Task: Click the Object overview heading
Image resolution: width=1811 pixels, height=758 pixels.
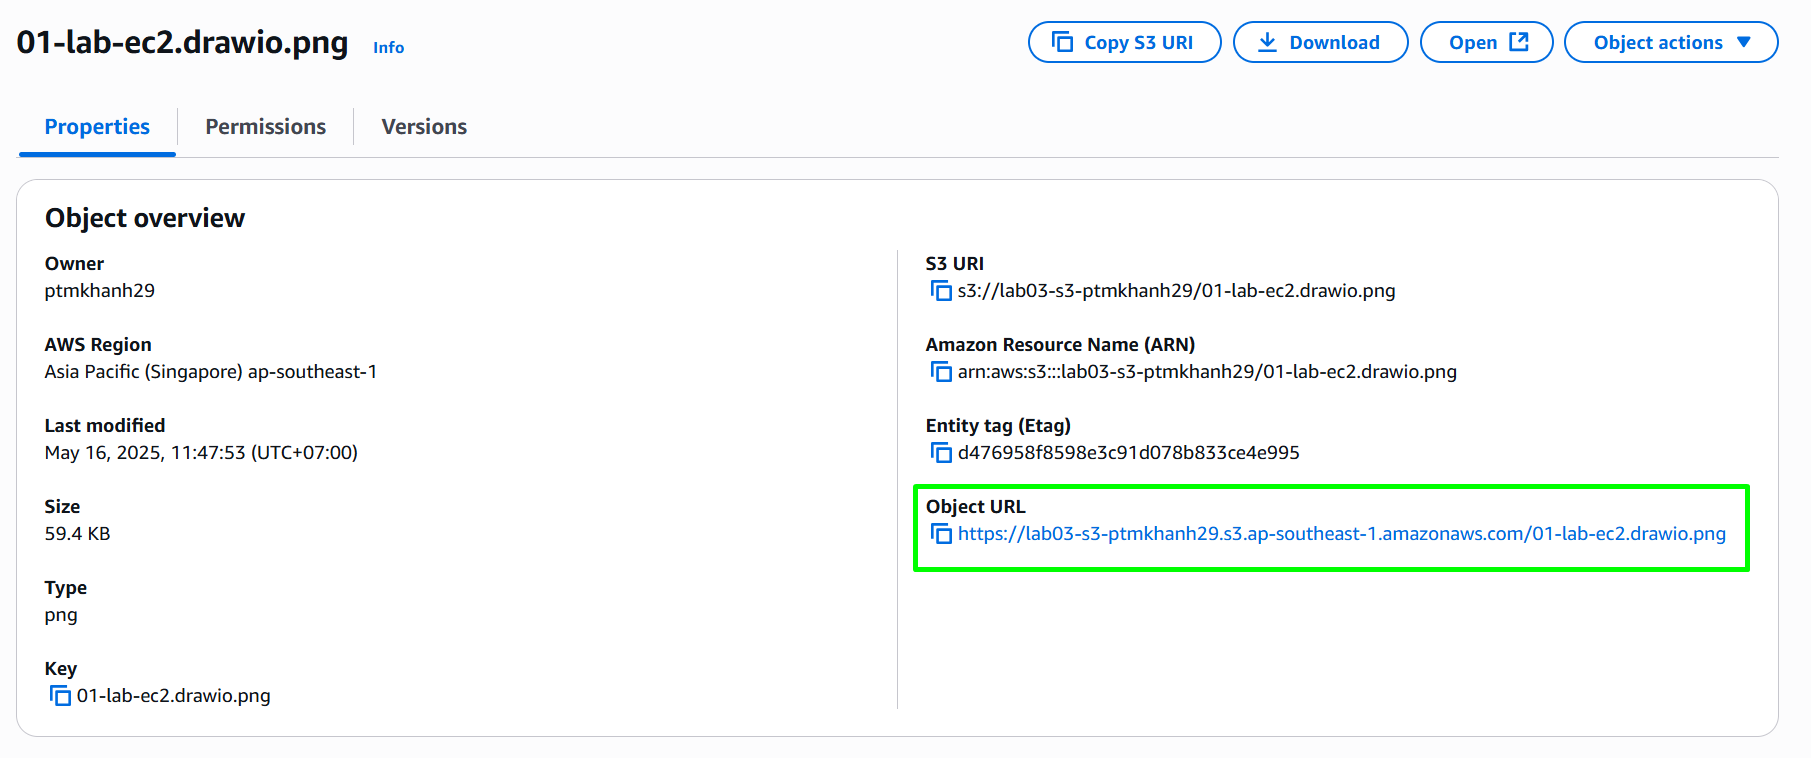Action: (x=145, y=218)
